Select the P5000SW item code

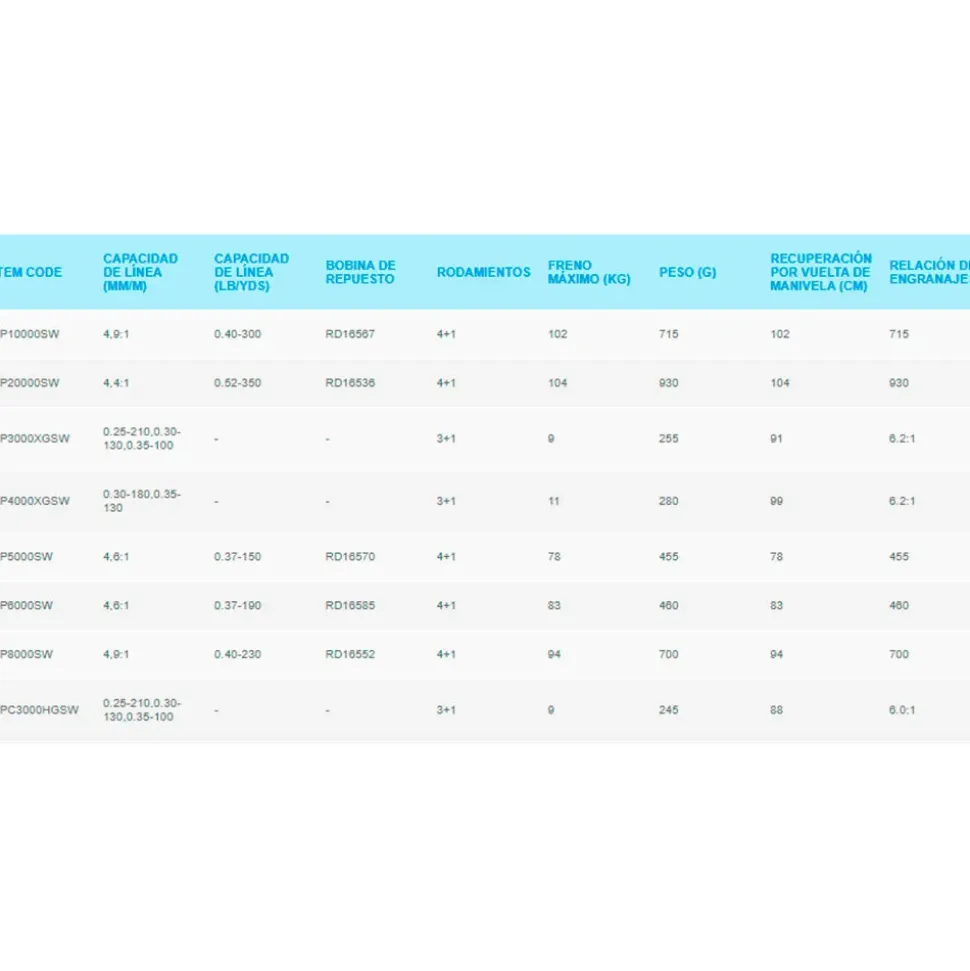[x=27, y=556]
